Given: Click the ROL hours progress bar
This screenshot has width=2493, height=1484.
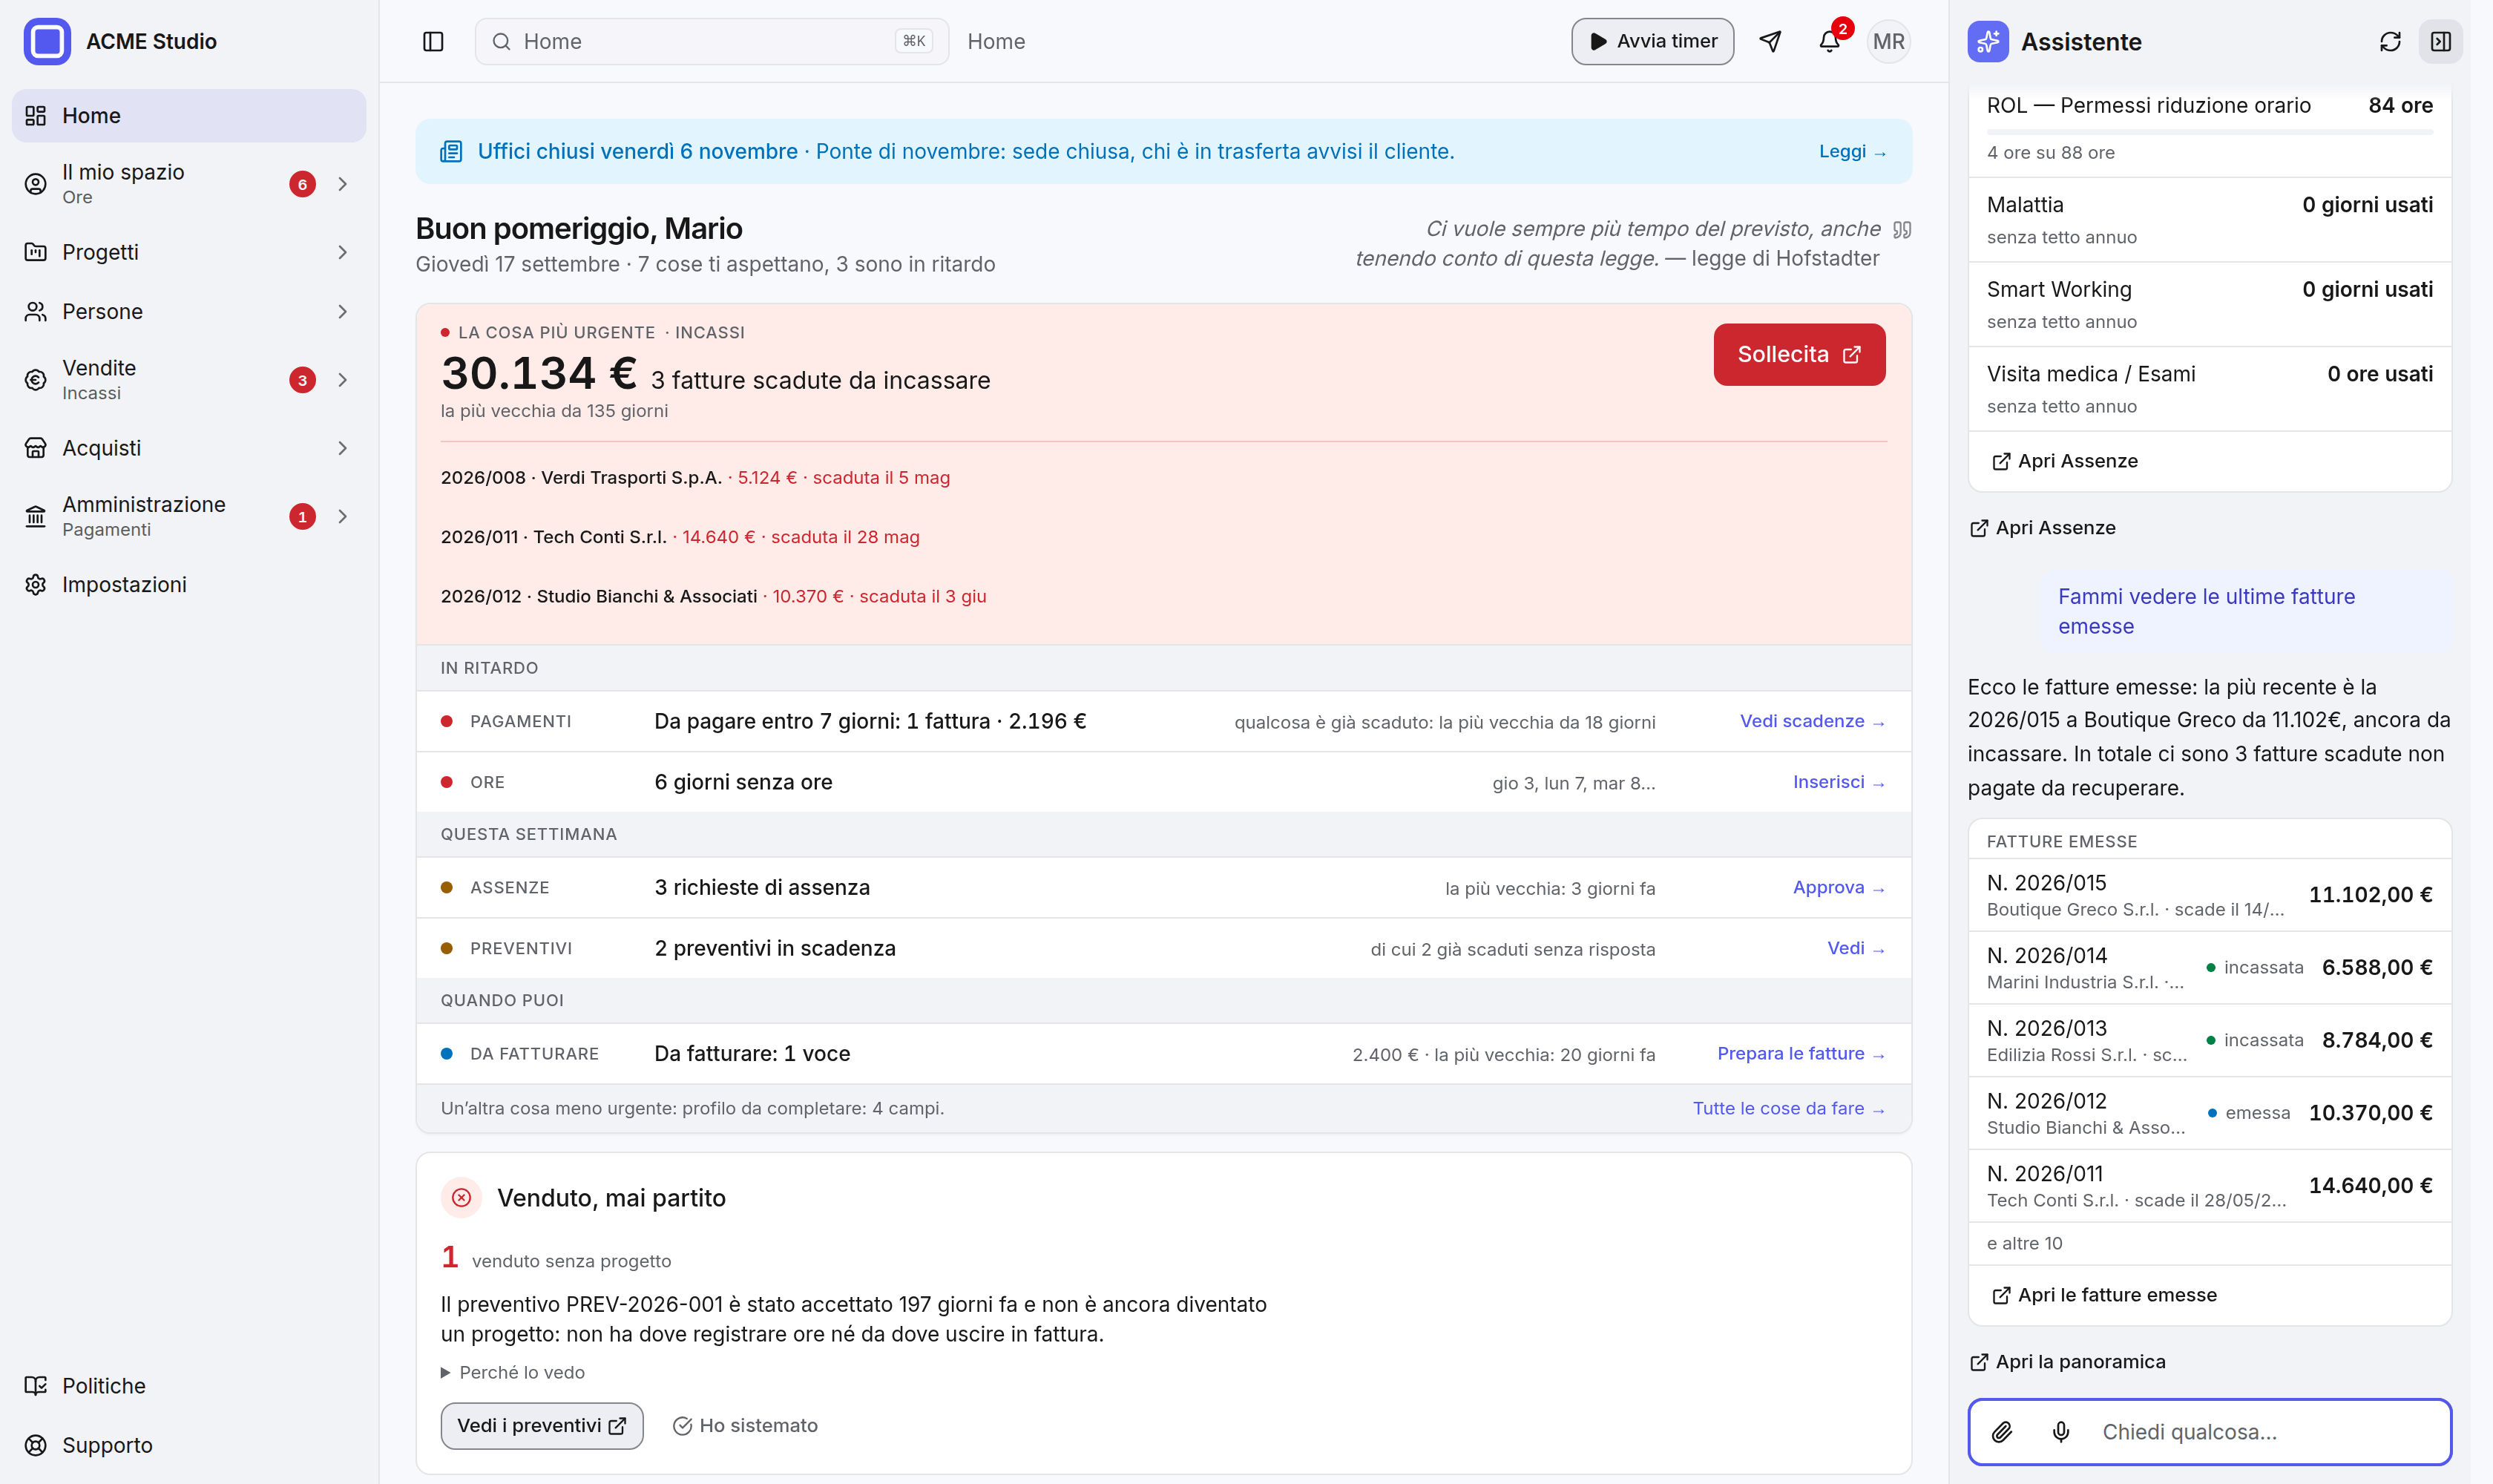Looking at the screenshot, I should coord(2209,131).
